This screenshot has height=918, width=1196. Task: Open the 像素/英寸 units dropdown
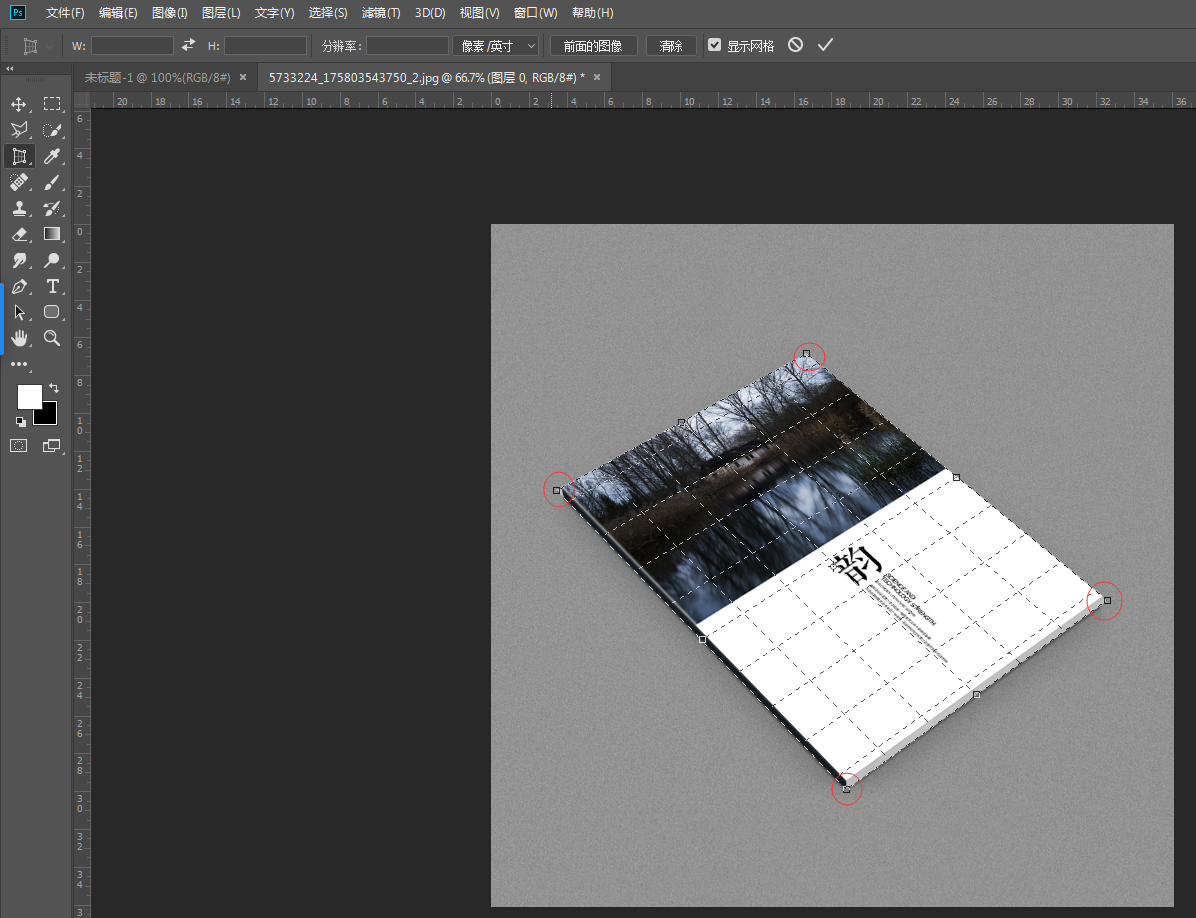[496, 46]
